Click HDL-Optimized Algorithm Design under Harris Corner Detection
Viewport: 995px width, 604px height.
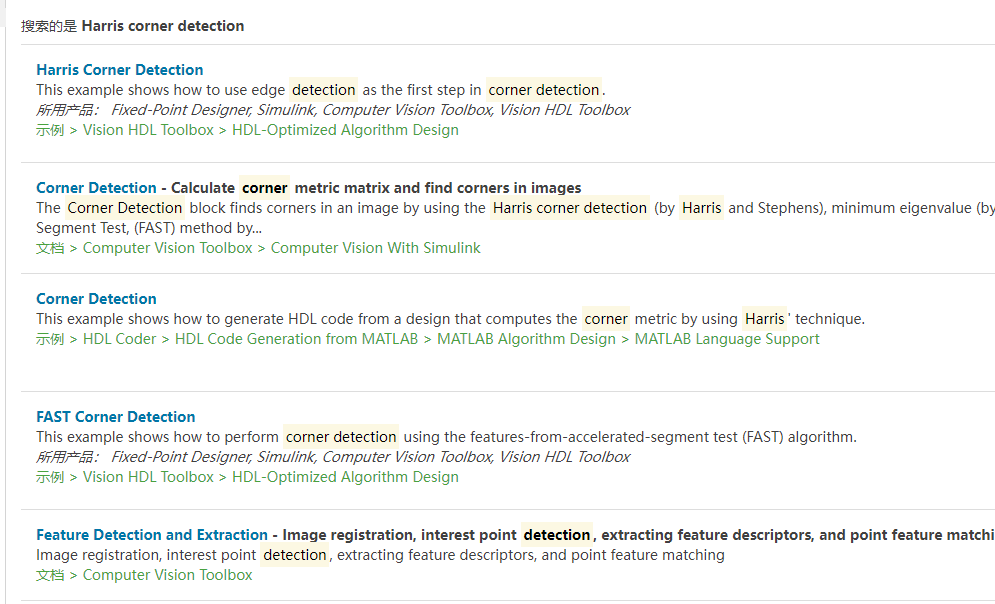pyautogui.click(x=345, y=130)
